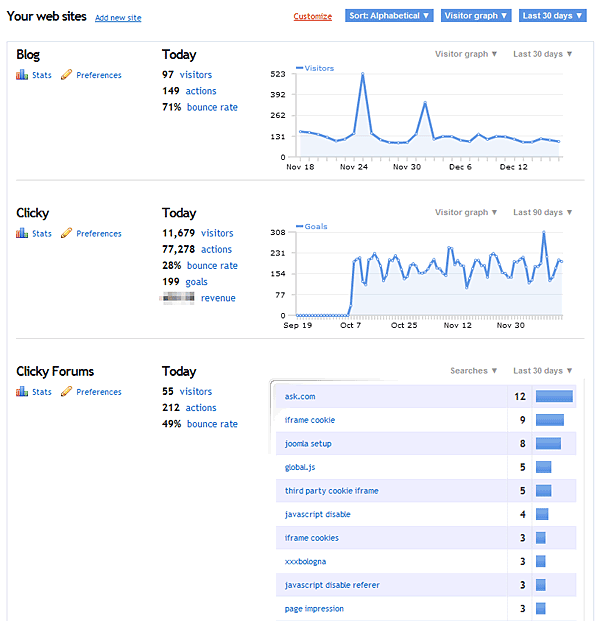Open the 'iframe cookie' search term
This screenshot has width=600, height=621.
[310, 420]
